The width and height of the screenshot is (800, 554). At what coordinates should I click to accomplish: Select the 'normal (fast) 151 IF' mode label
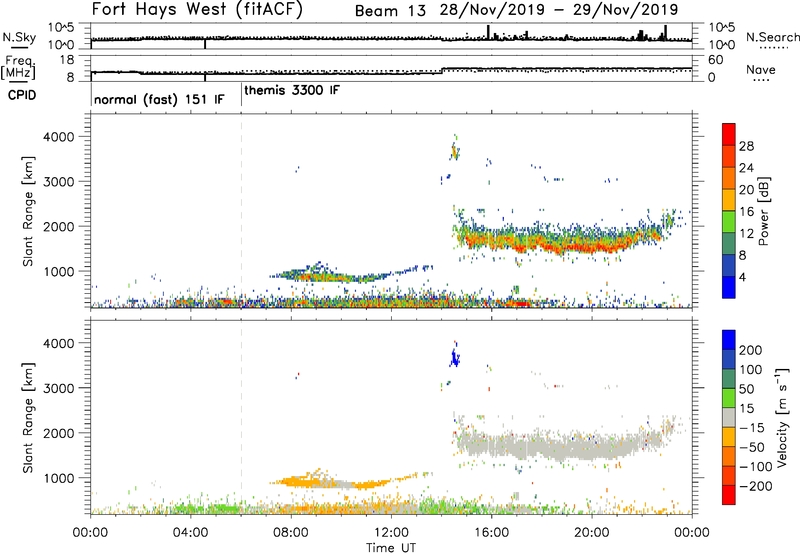[159, 99]
